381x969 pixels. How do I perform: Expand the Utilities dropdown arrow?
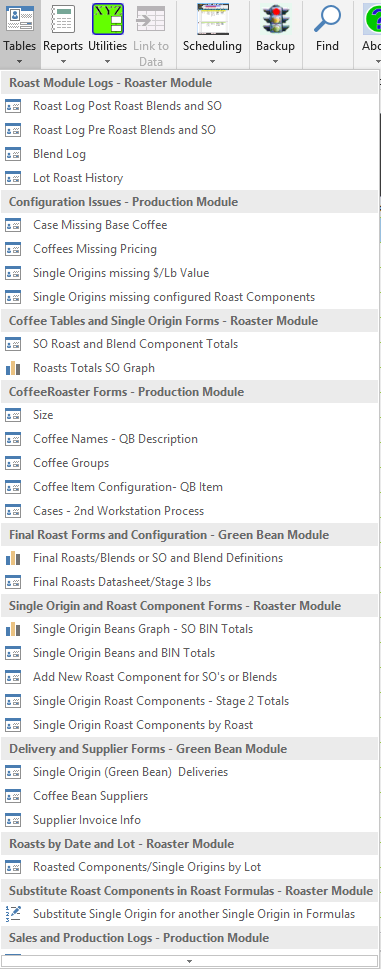pos(107,61)
